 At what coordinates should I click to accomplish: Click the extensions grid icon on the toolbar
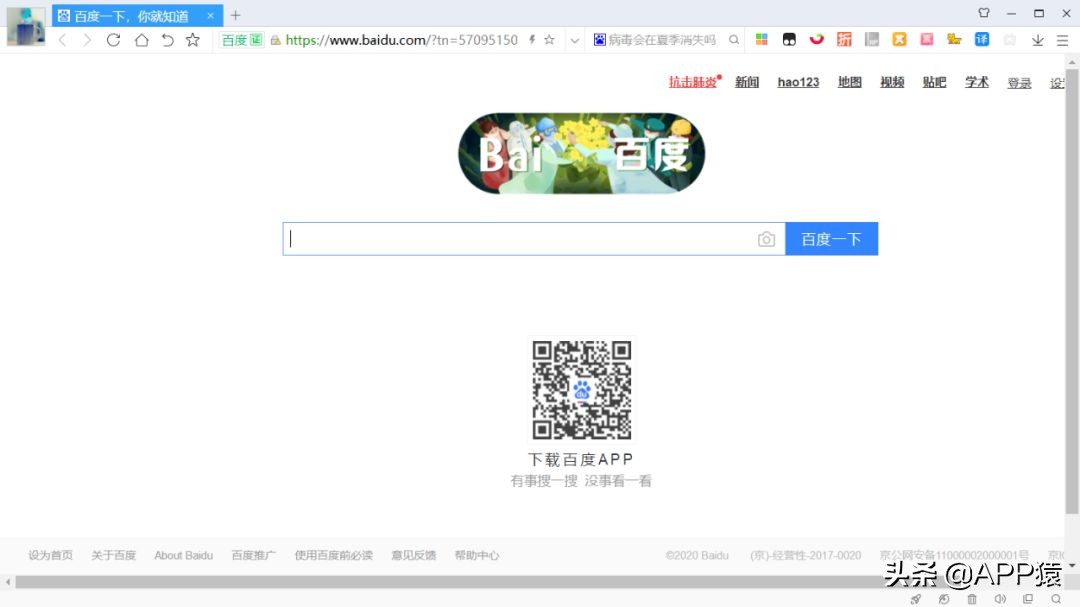click(761, 39)
